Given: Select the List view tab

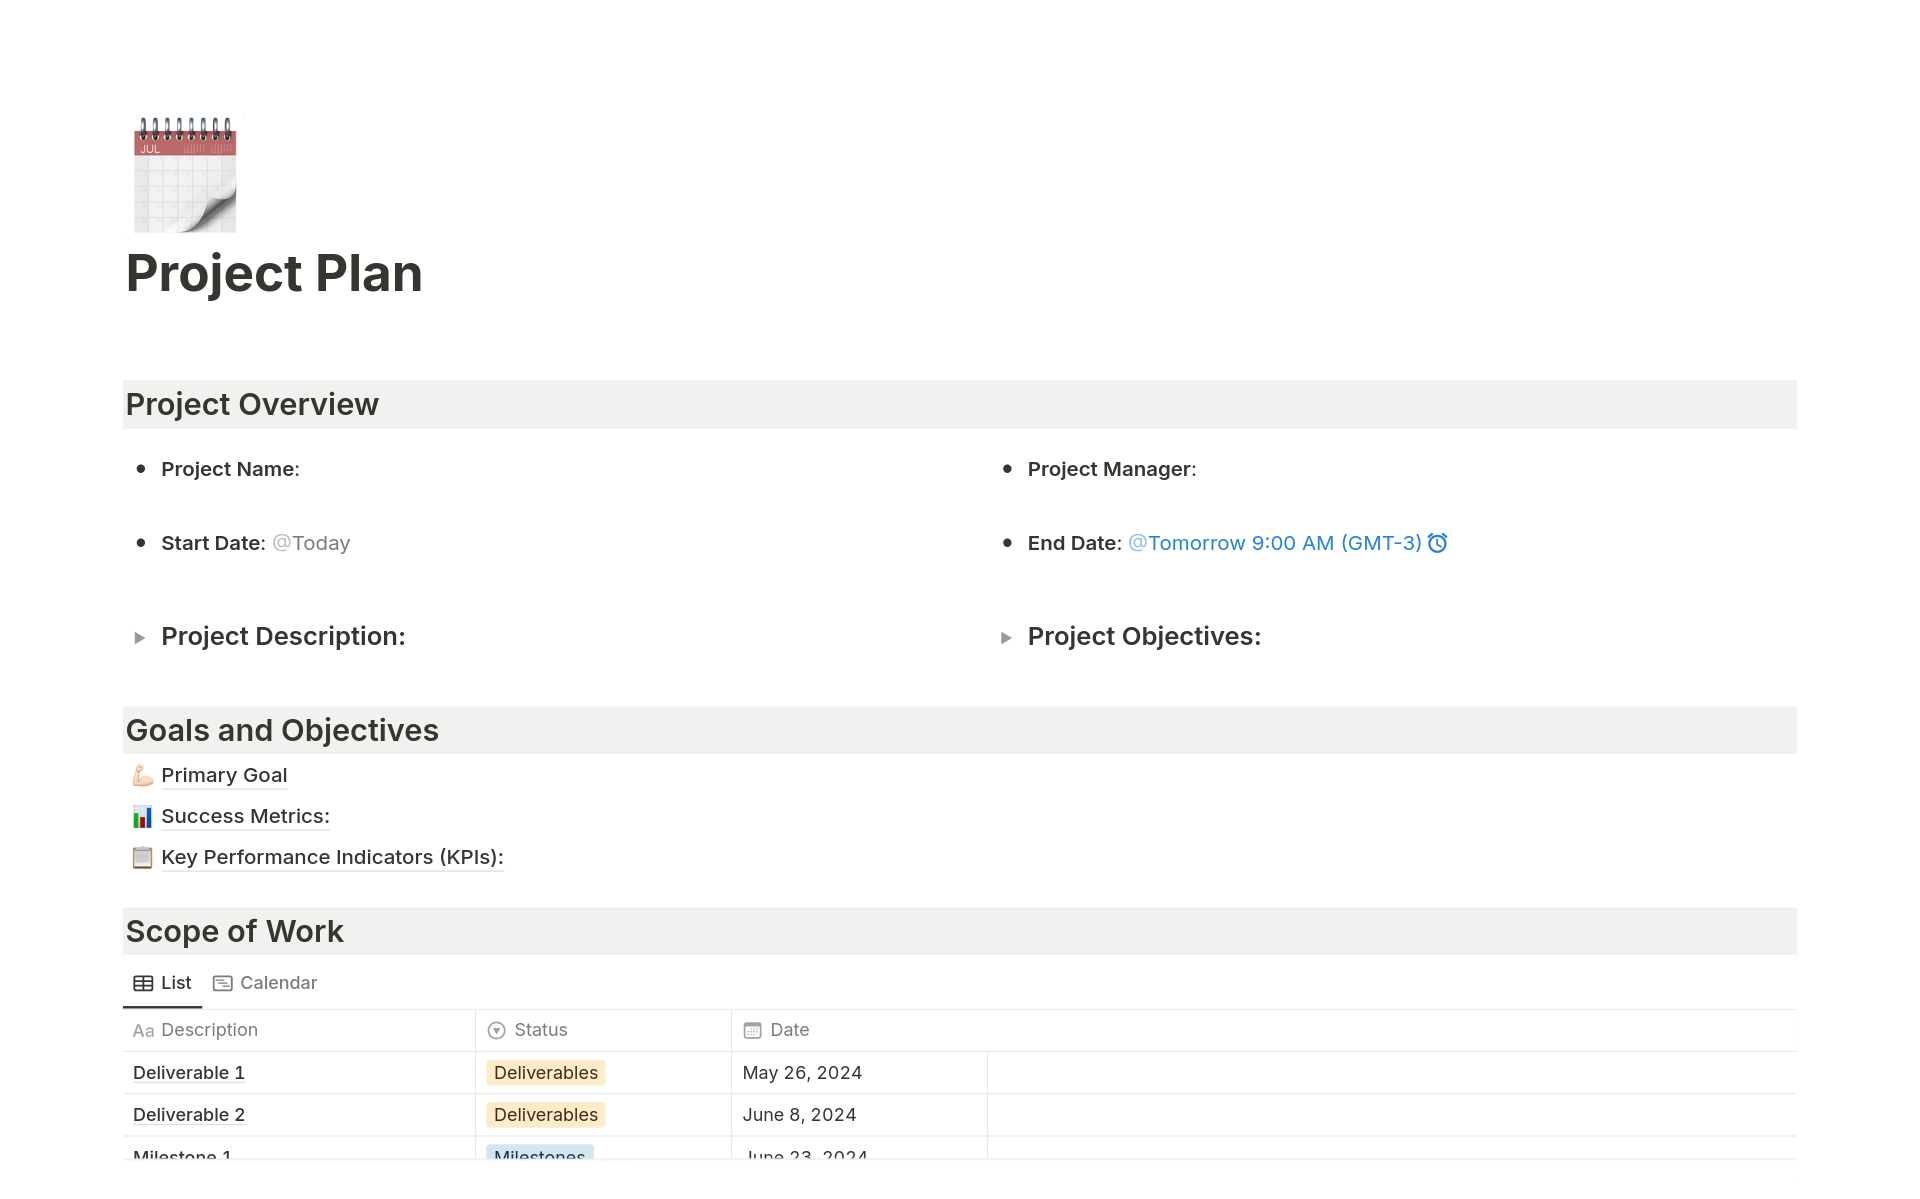Looking at the screenshot, I should tap(162, 983).
